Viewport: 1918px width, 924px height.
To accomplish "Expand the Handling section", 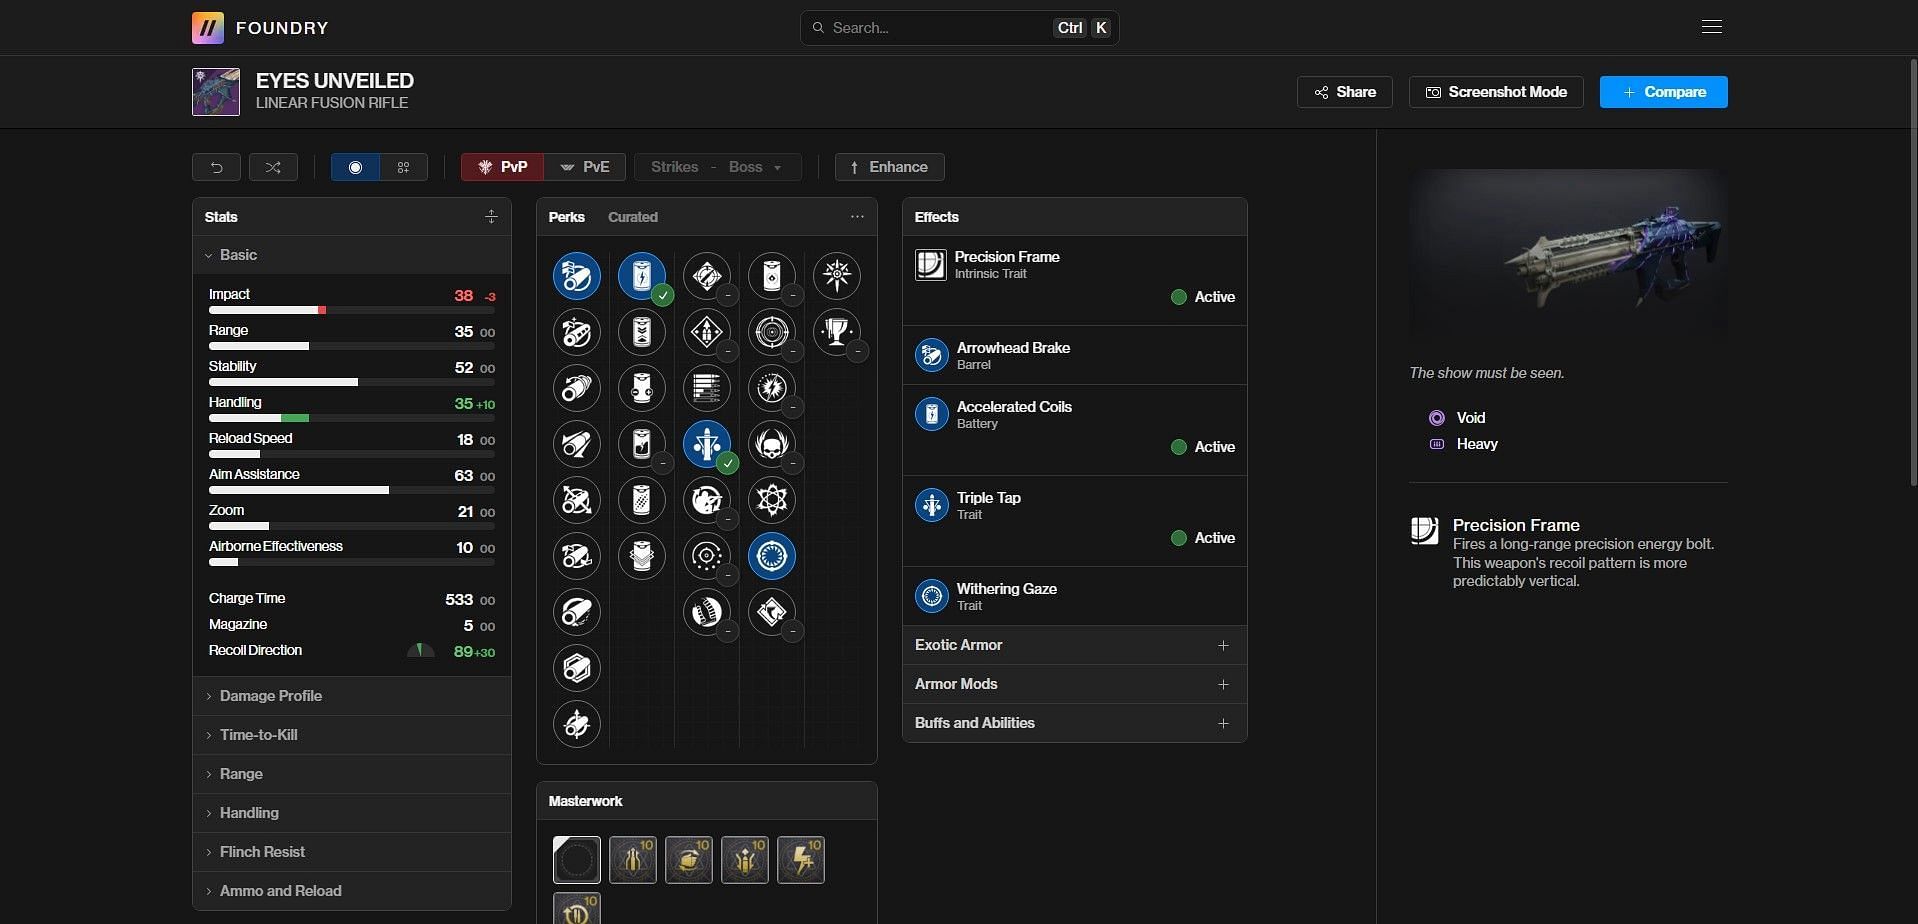I will [351, 813].
